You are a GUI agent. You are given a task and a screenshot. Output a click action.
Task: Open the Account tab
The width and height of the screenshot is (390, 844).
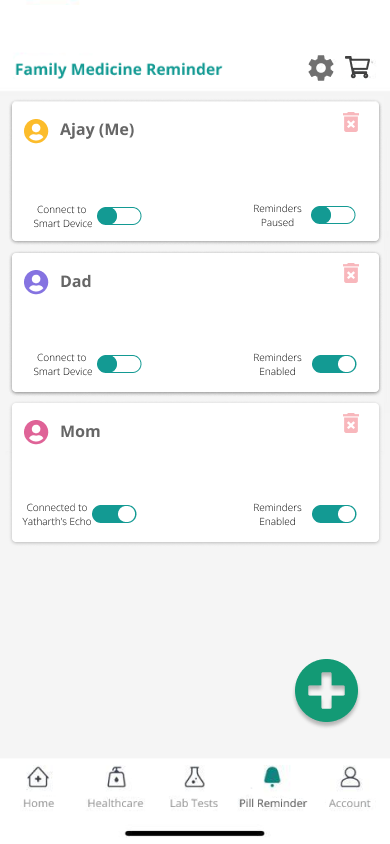[x=350, y=787]
